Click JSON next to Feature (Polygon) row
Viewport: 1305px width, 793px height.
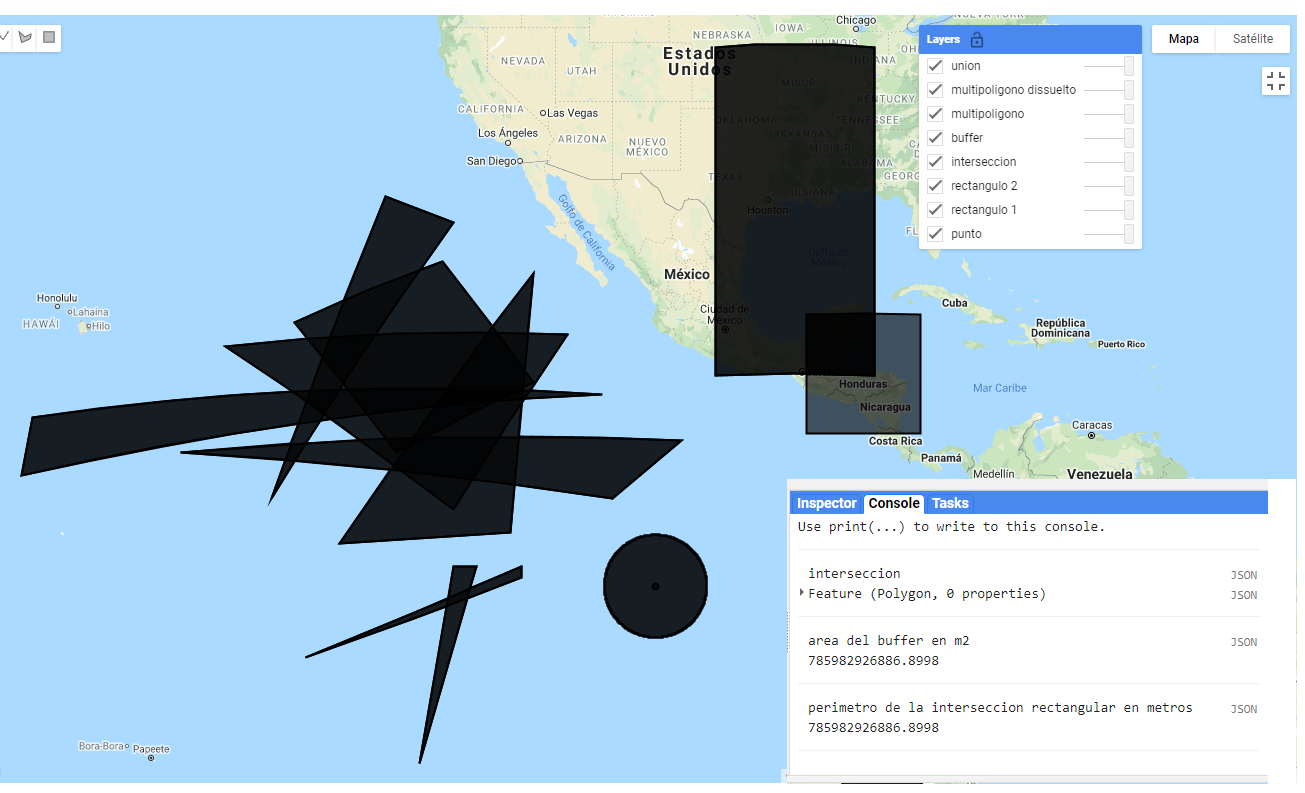pos(1243,595)
